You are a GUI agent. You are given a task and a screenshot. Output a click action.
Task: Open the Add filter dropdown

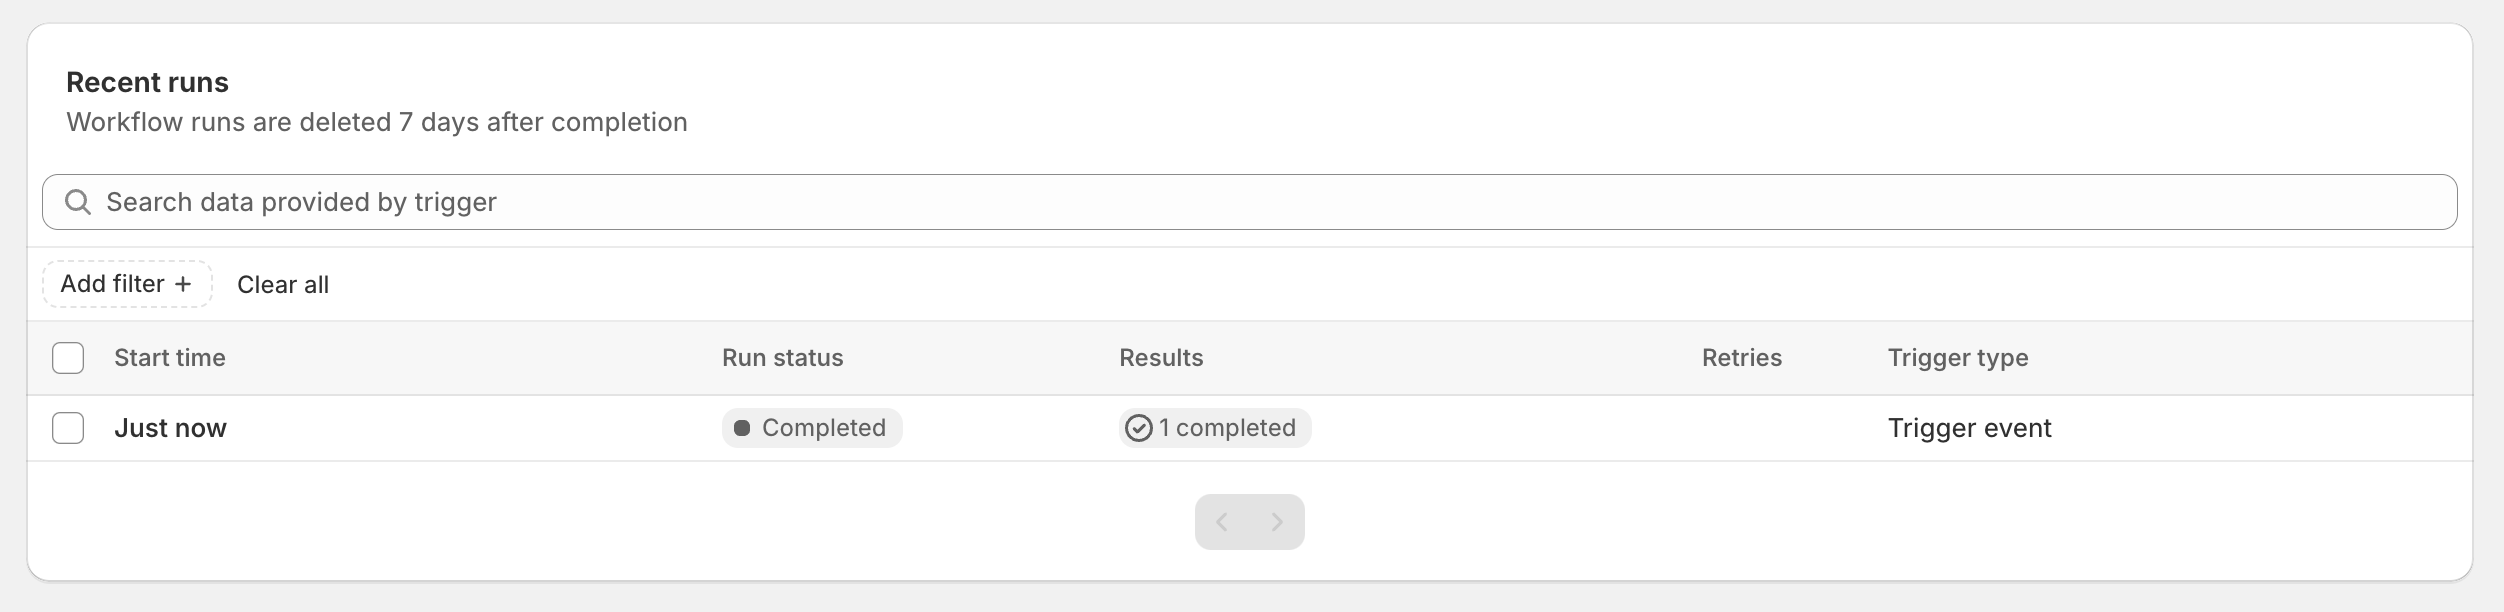click(127, 284)
